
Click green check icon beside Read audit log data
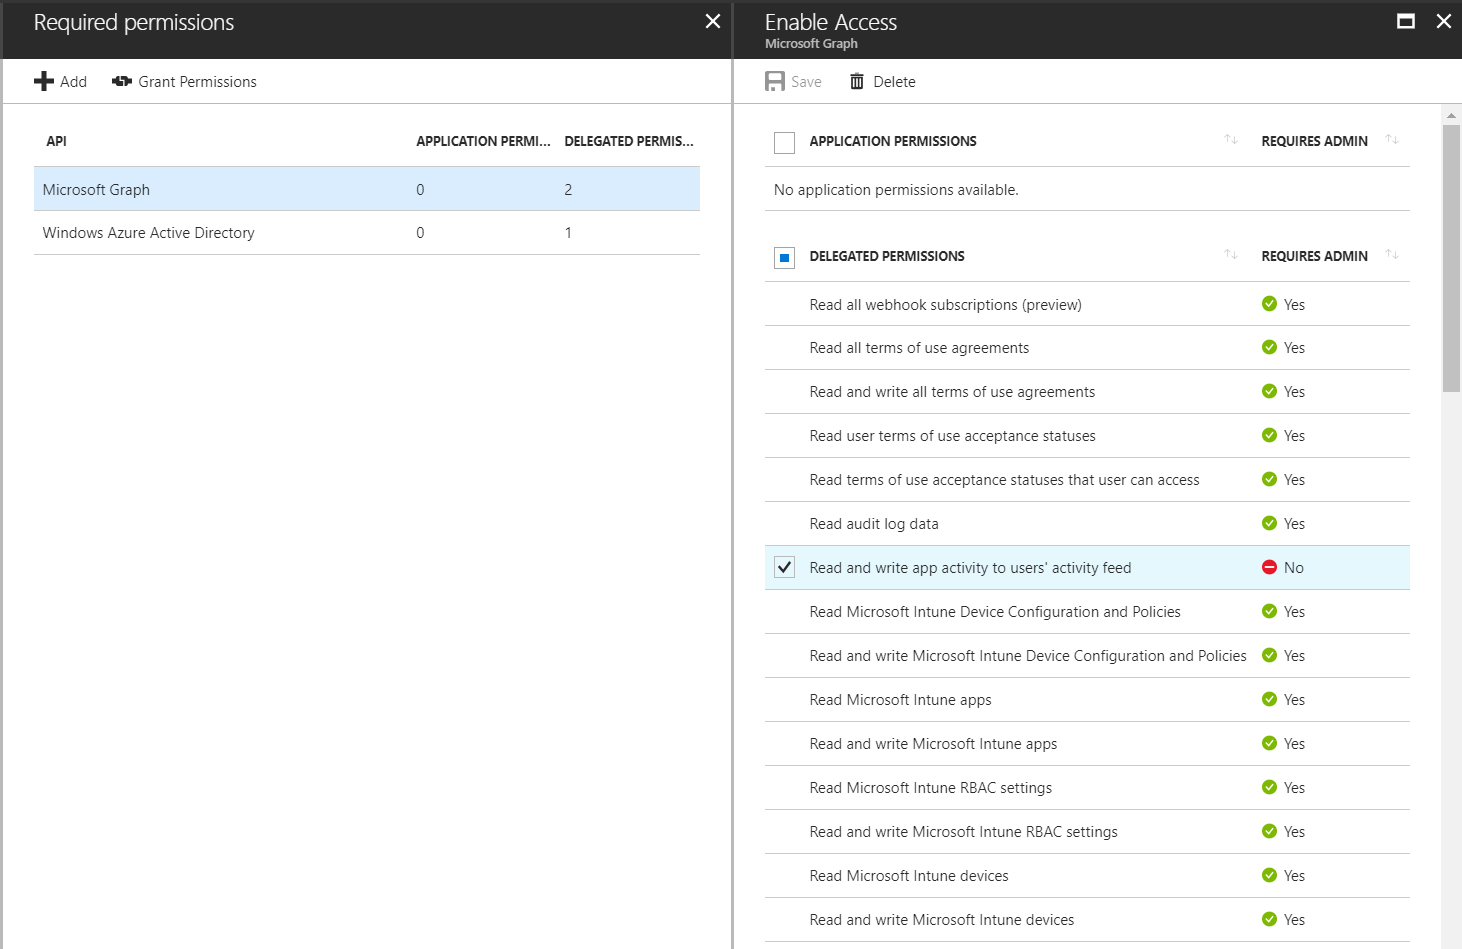click(x=1269, y=524)
